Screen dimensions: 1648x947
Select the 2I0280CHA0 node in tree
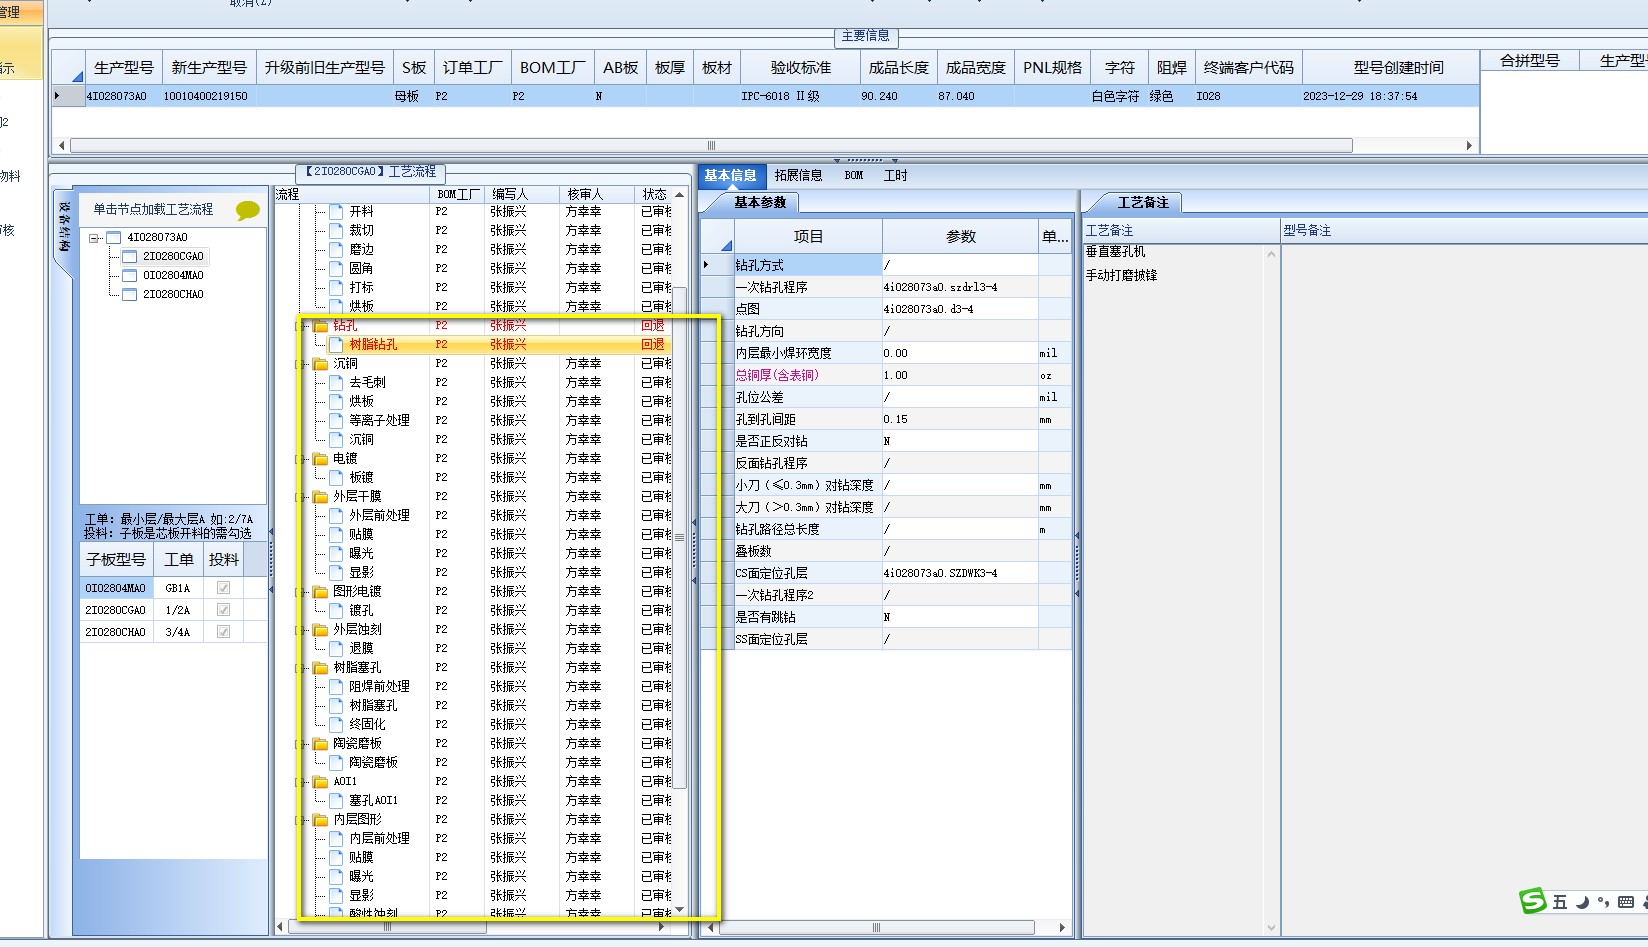(x=173, y=295)
